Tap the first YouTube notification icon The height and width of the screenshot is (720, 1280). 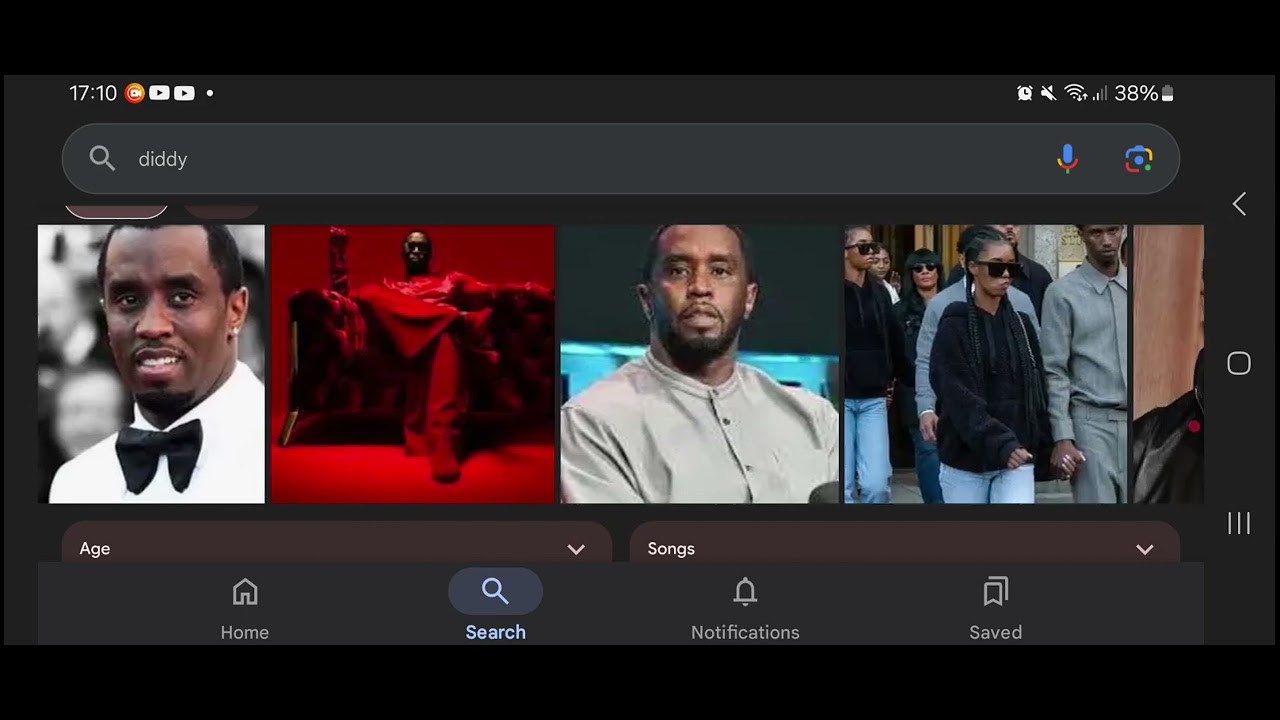click(159, 93)
